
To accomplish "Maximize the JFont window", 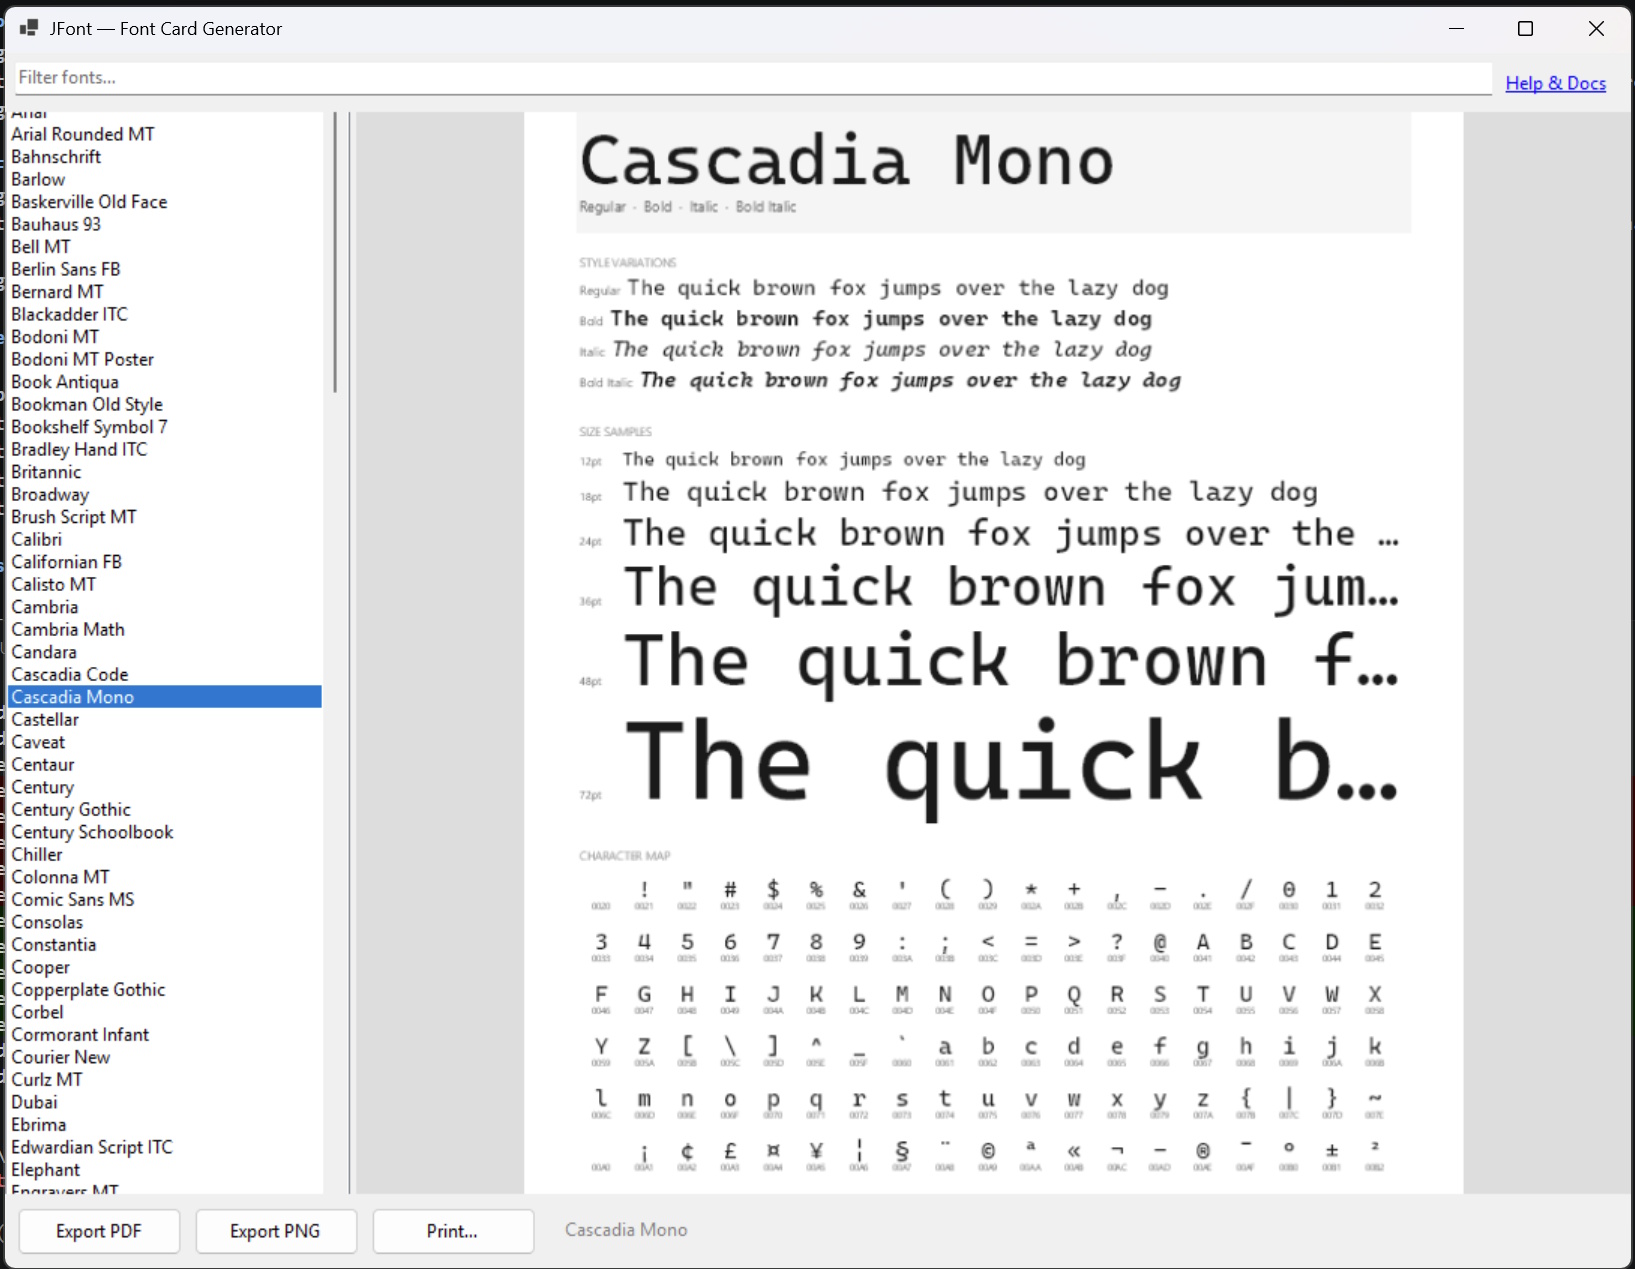I will (1525, 28).
